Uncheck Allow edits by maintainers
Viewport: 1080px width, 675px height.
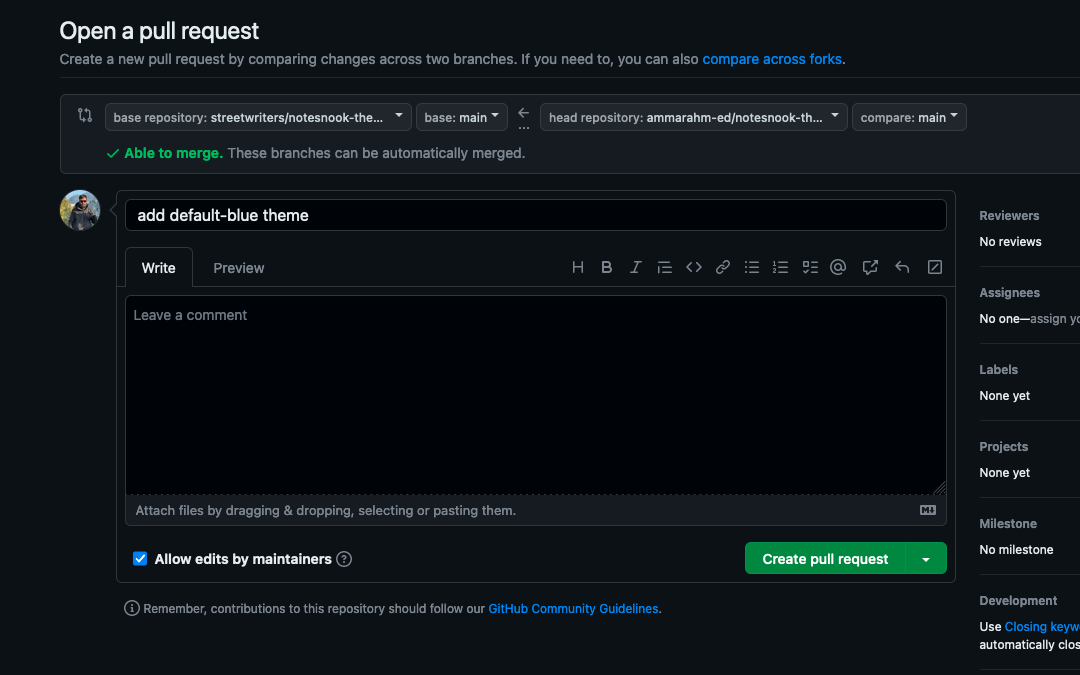coord(140,559)
